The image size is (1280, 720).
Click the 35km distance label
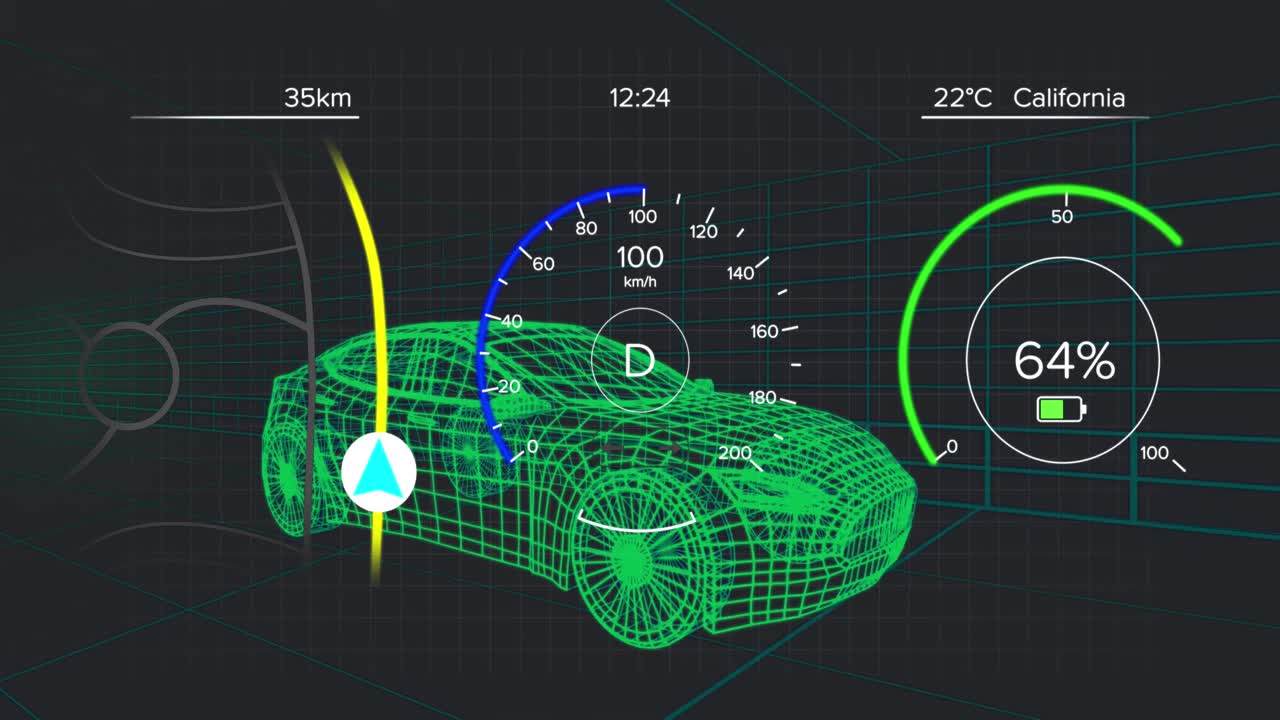point(317,98)
